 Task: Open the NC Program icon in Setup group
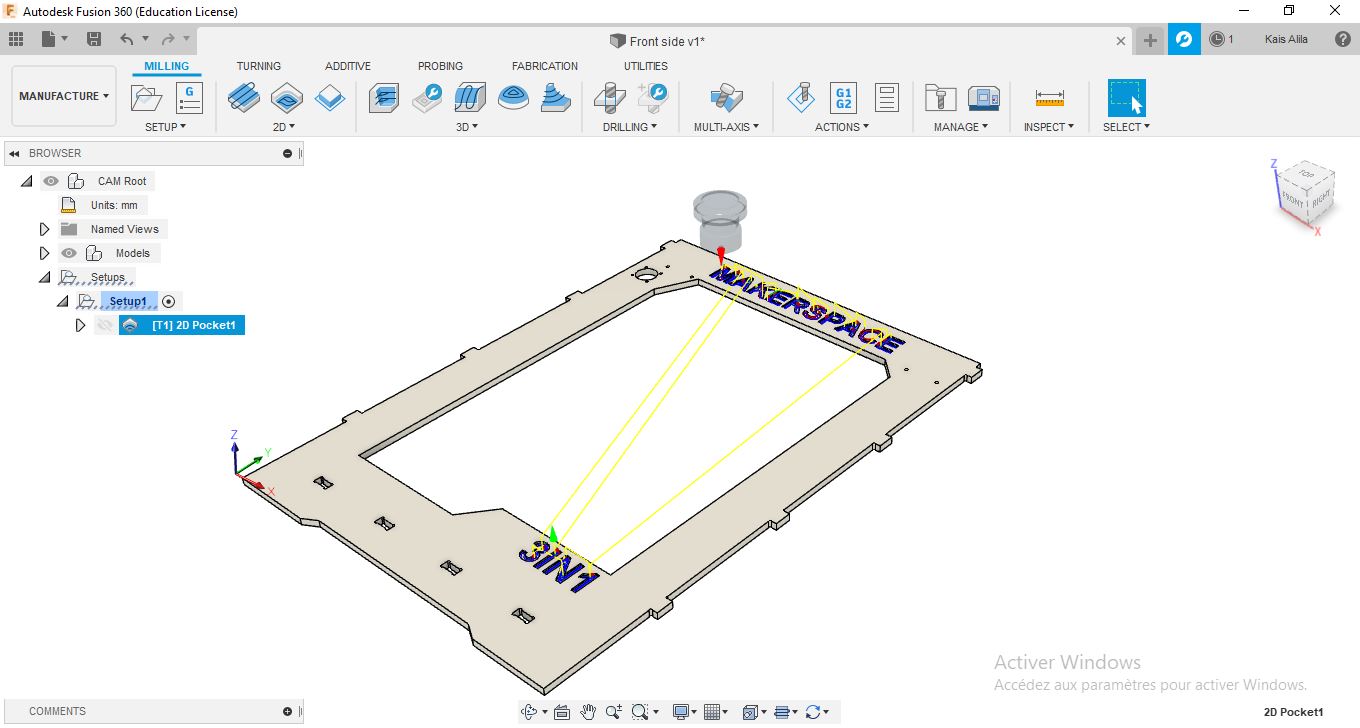pyautogui.click(x=189, y=98)
